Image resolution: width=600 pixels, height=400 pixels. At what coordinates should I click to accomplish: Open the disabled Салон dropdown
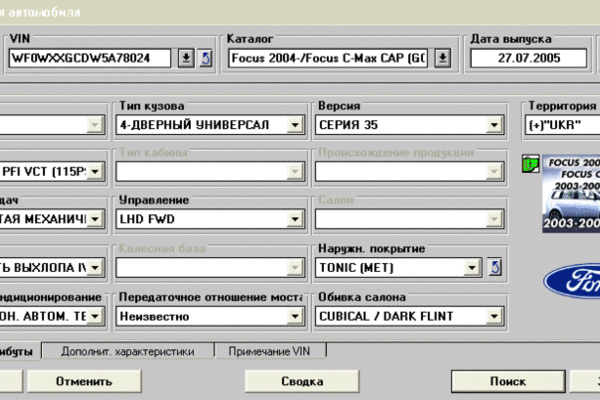click(x=494, y=219)
